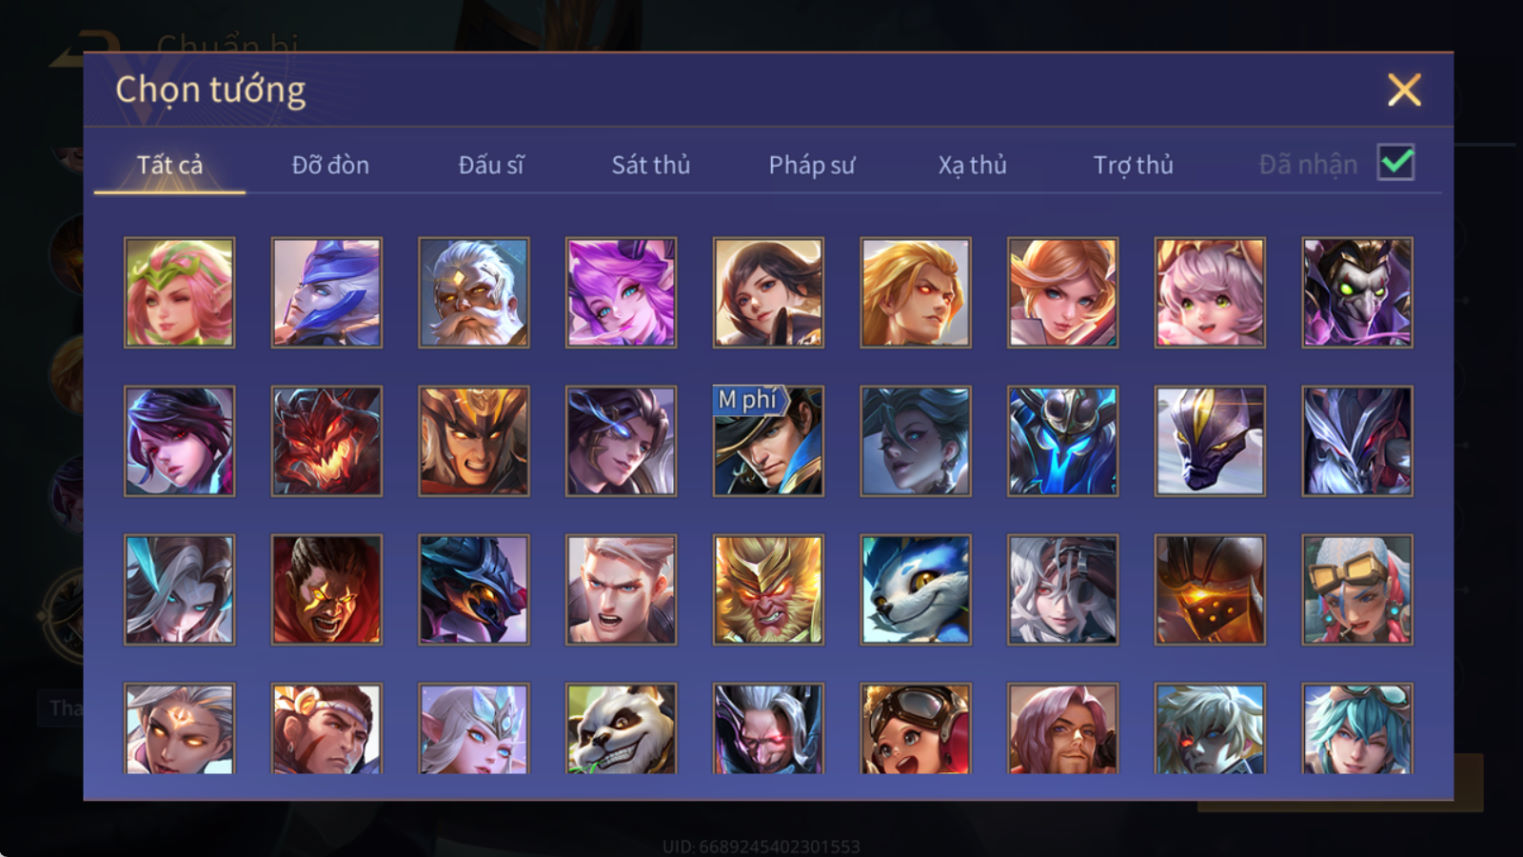This screenshot has width=1523, height=857.
Task: Choose the blue armored knight hero
Action: (x=1062, y=441)
